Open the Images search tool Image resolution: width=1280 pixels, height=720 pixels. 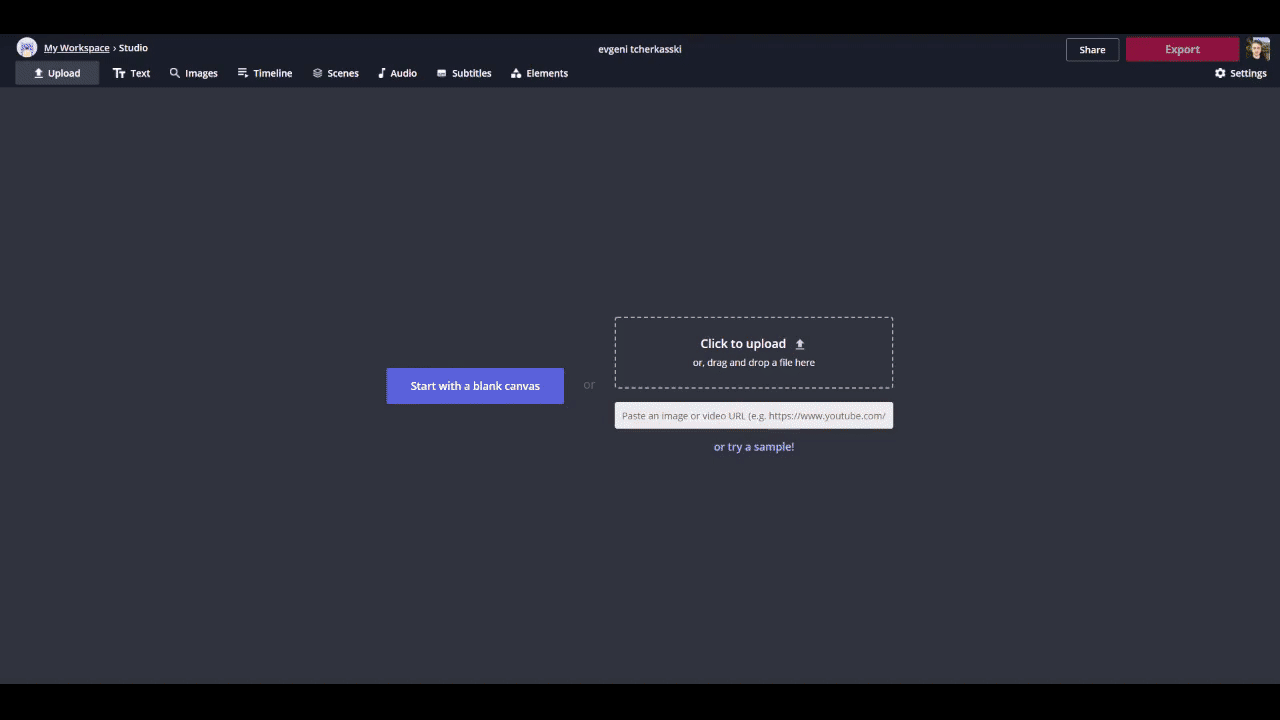(193, 73)
